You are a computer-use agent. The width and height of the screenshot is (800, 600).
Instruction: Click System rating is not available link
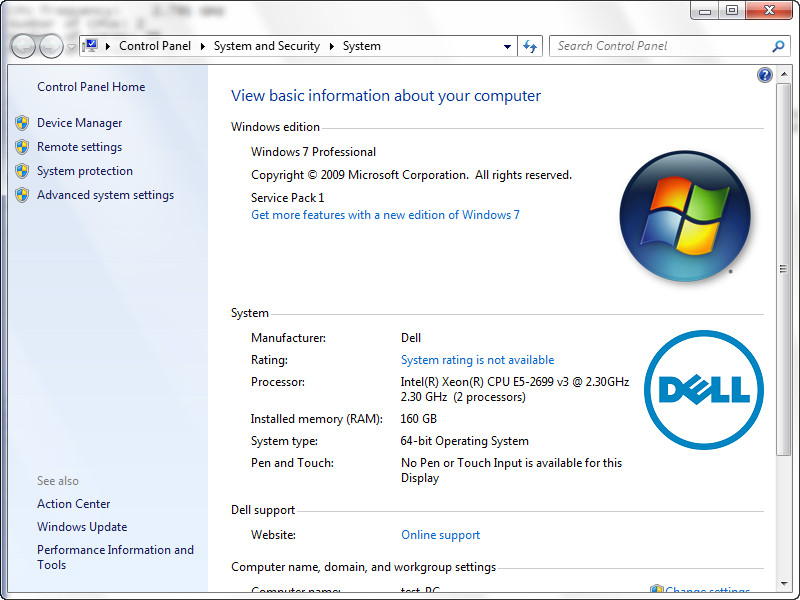[478, 360]
